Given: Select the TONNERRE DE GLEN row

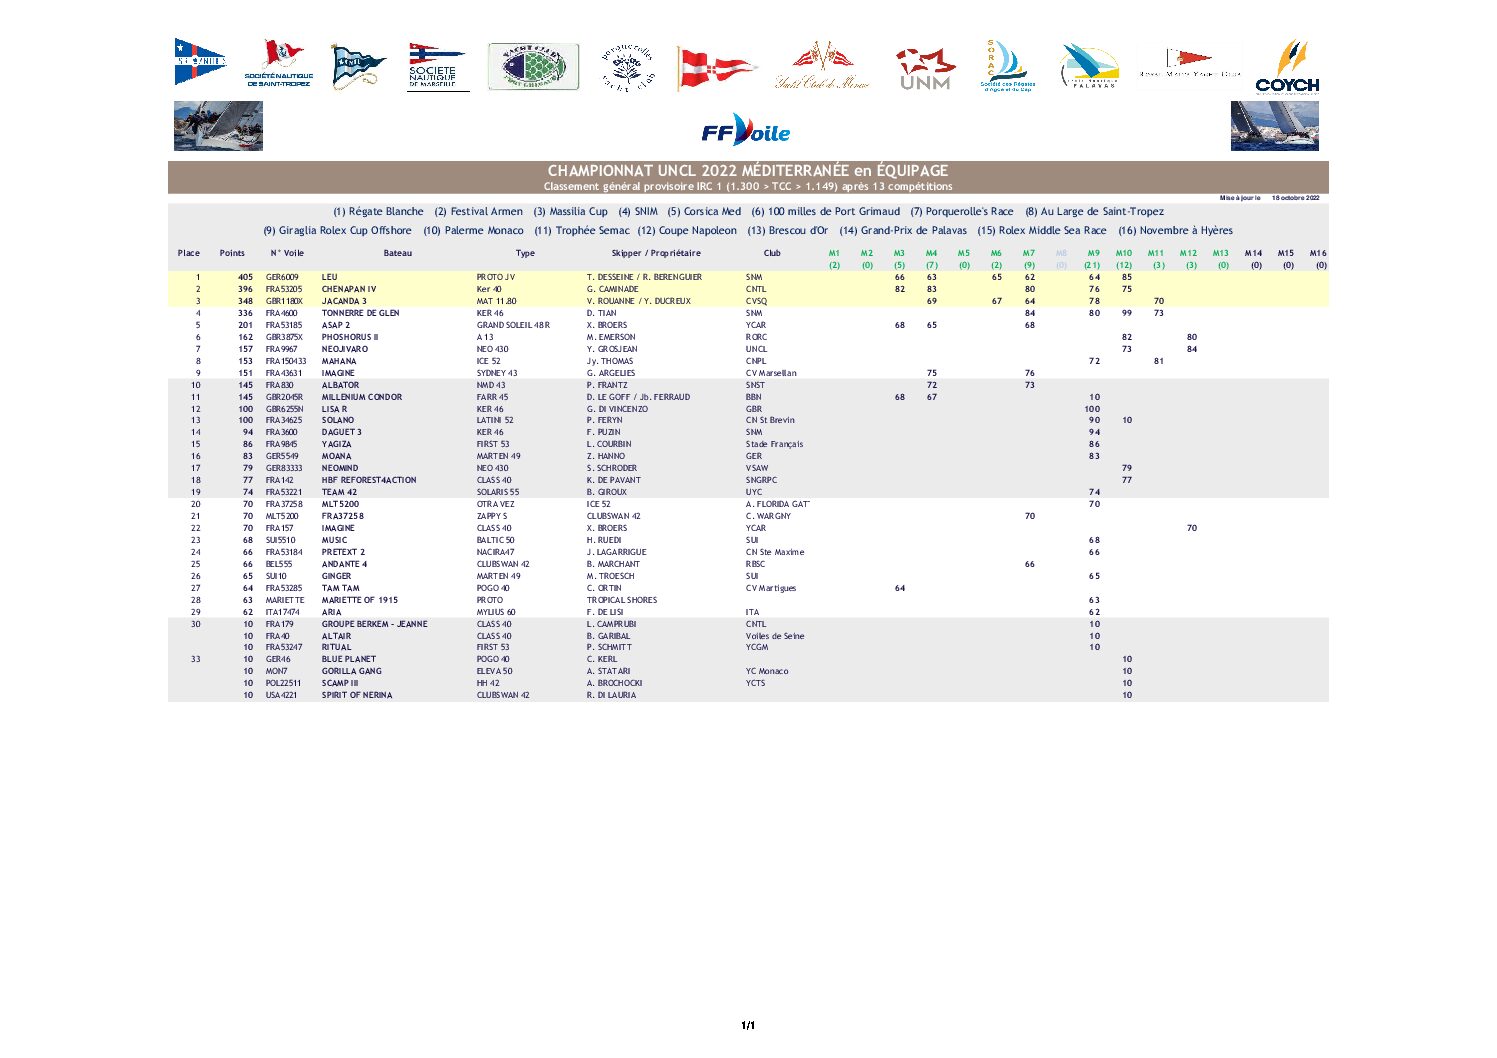Looking at the screenshot, I should coord(748,313).
